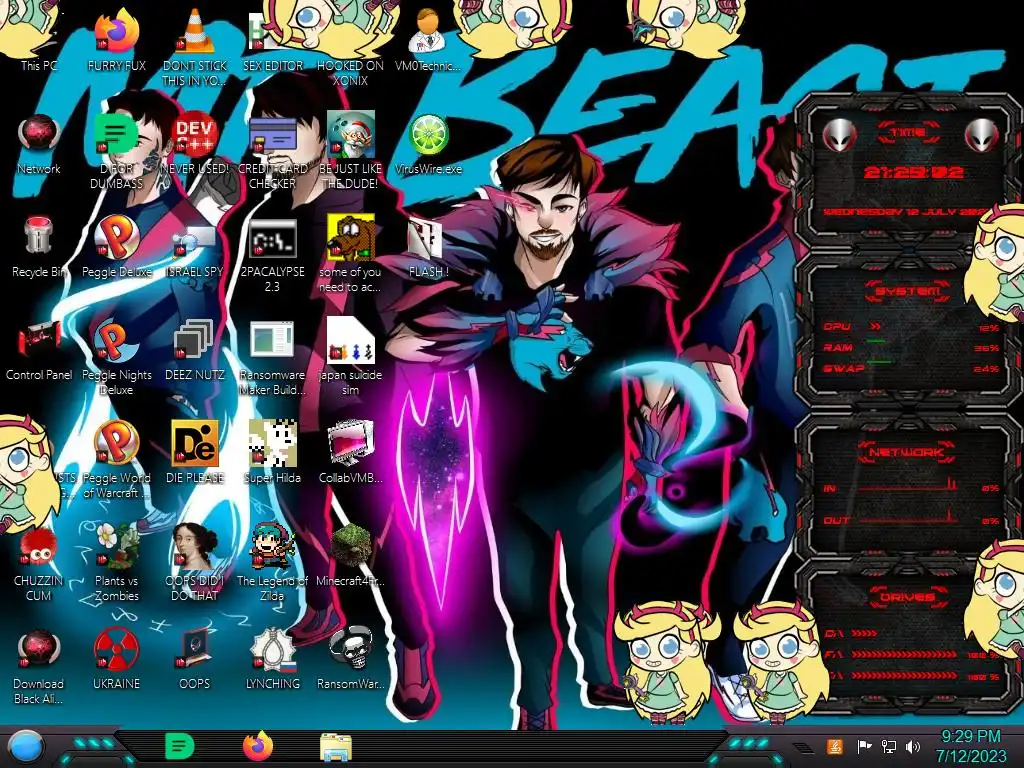
Task: Select the DRIVES widget header
Action: click(908, 596)
